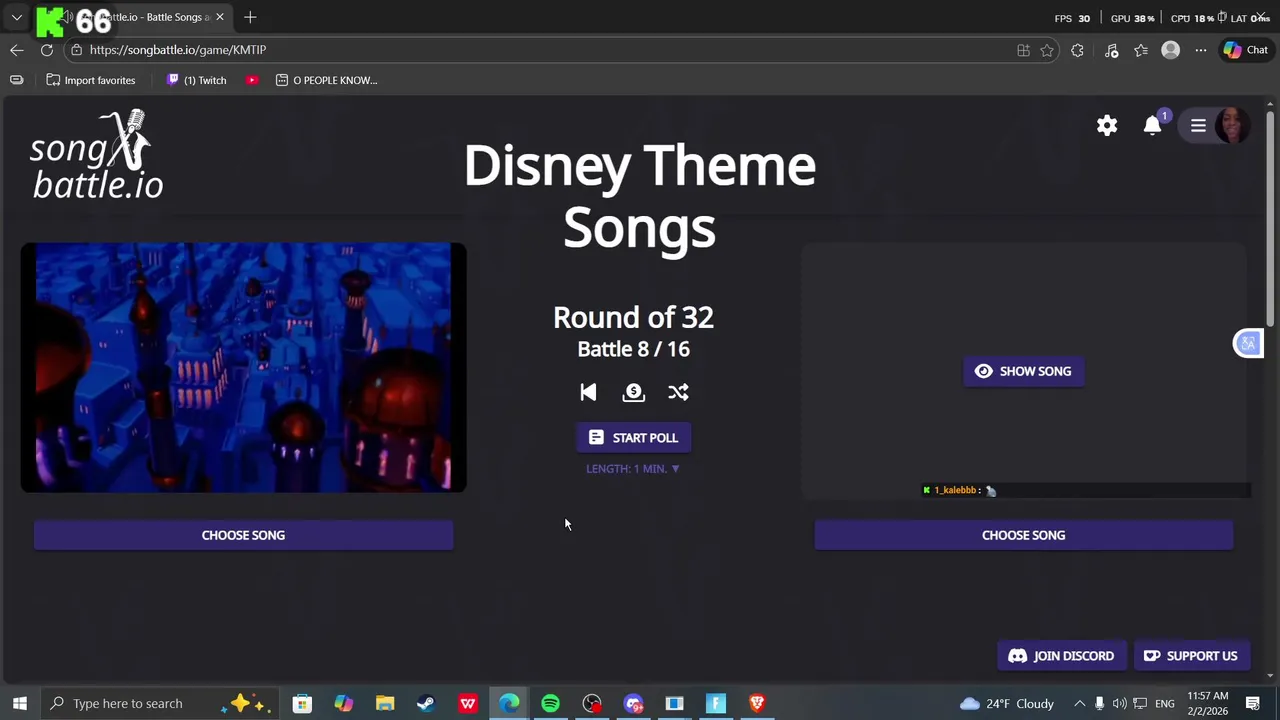Image resolution: width=1280 pixels, height=720 pixels.
Task: Open the weather widget 24°F Cloudy
Action: 1006,703
